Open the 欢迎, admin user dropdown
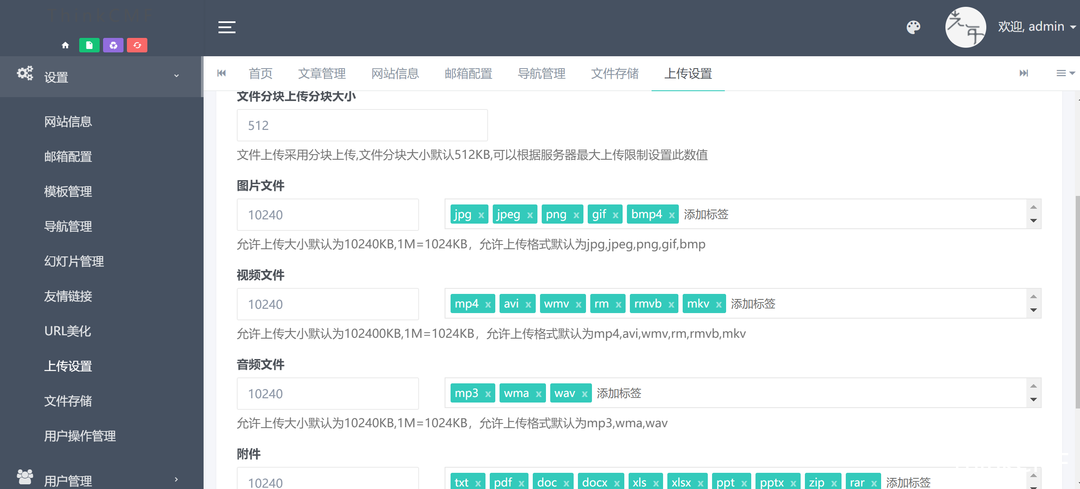 tap(1037, 27)
